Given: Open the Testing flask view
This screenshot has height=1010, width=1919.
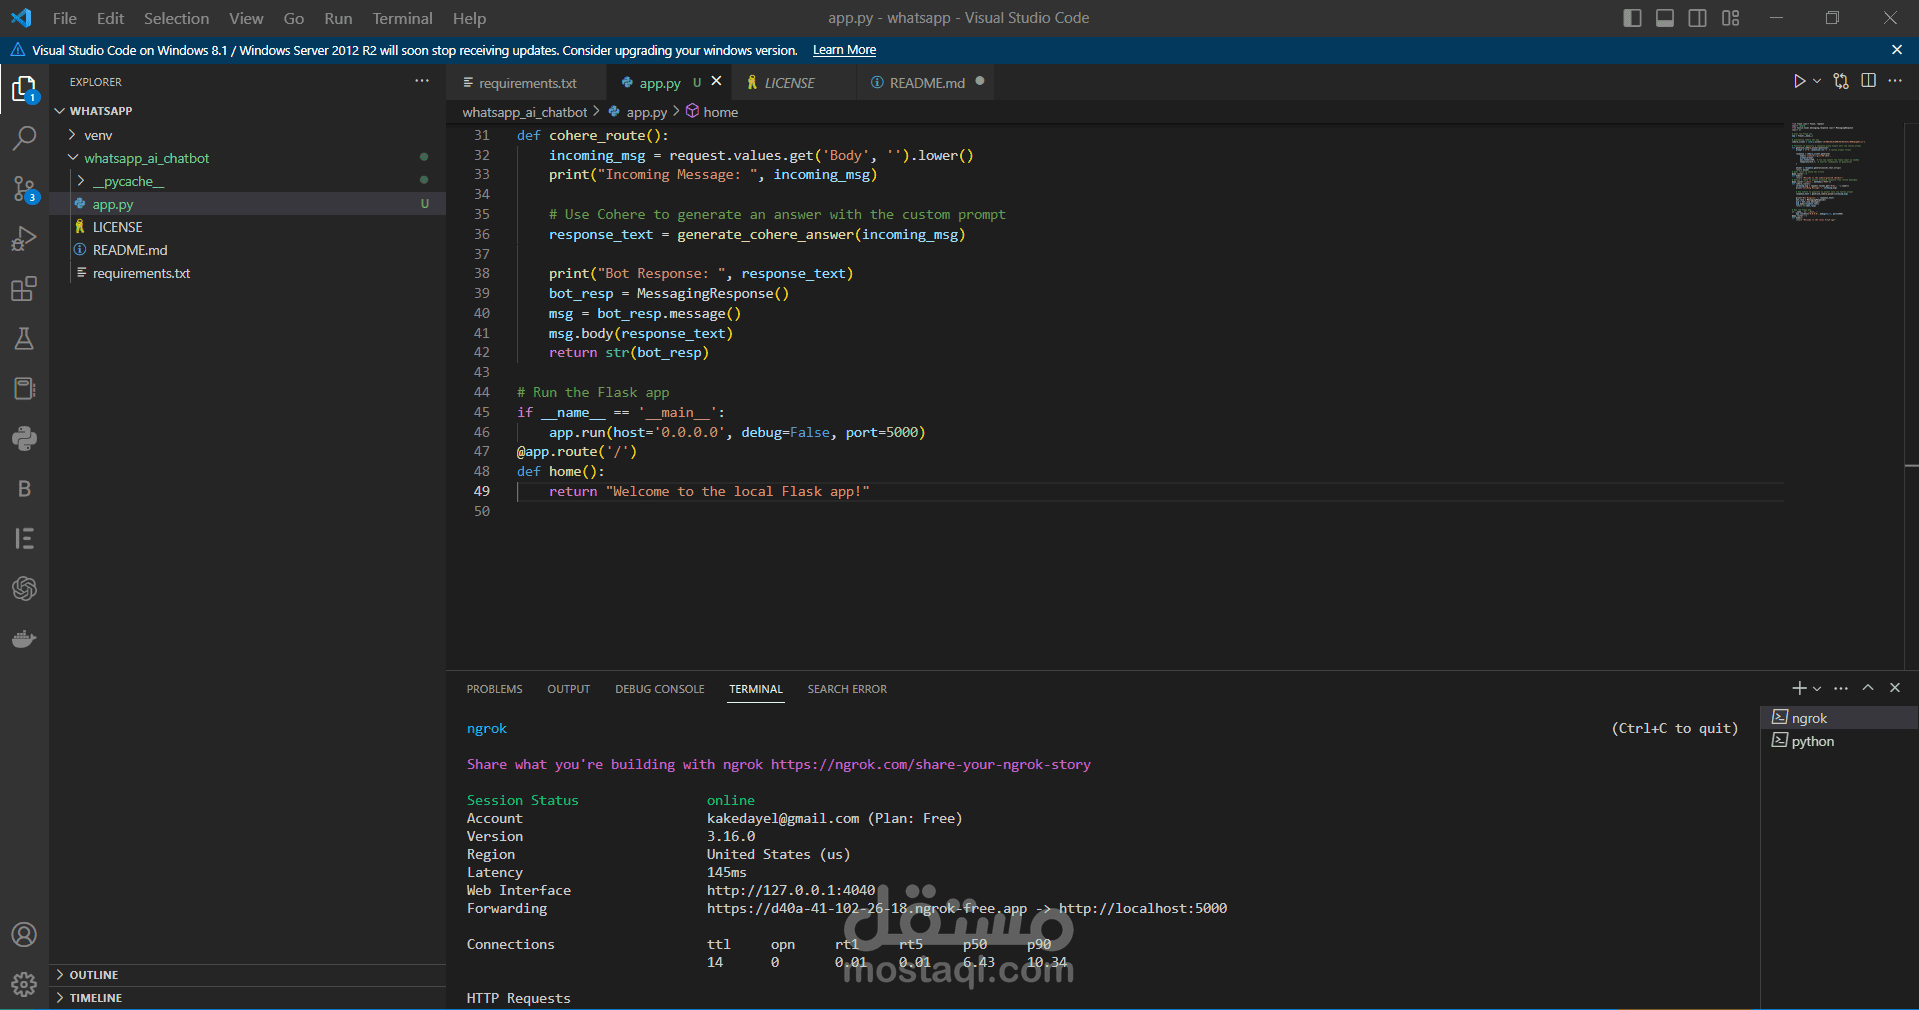Looking at the screenshot, I should coord(24,339).
